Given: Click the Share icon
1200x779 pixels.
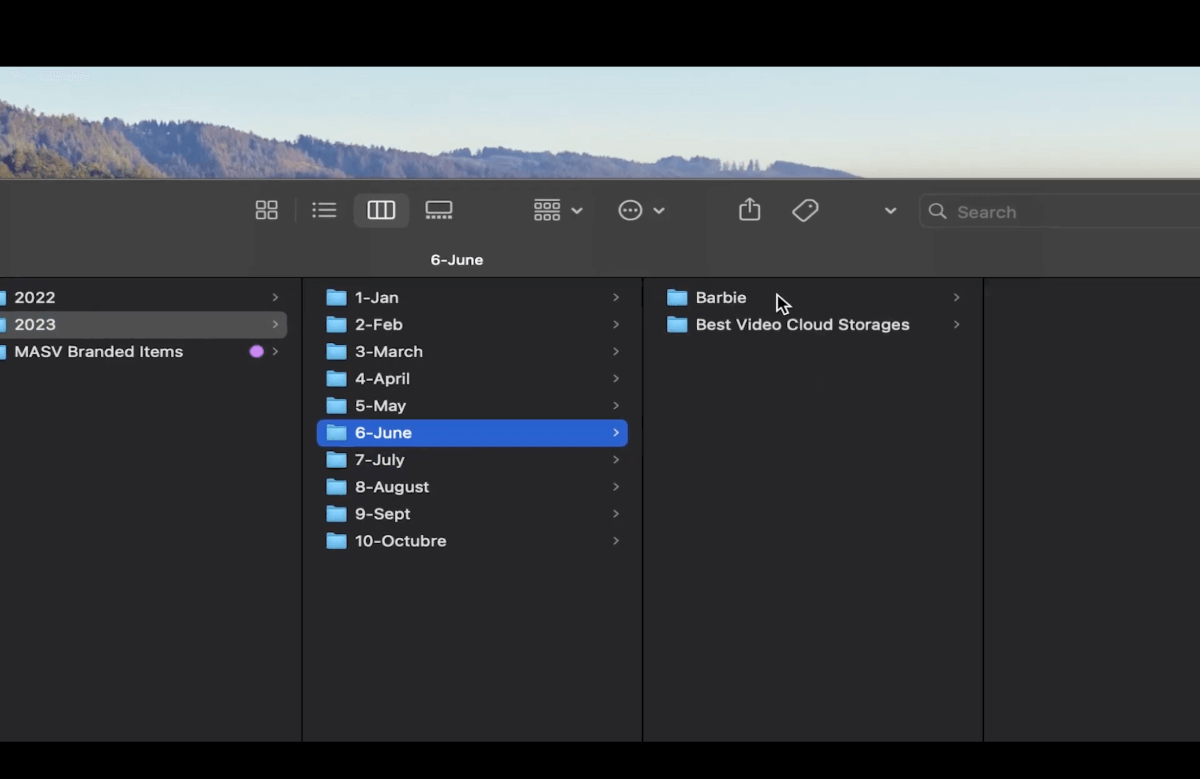Looking at the screenshot, I should click(x=750, y=210).
